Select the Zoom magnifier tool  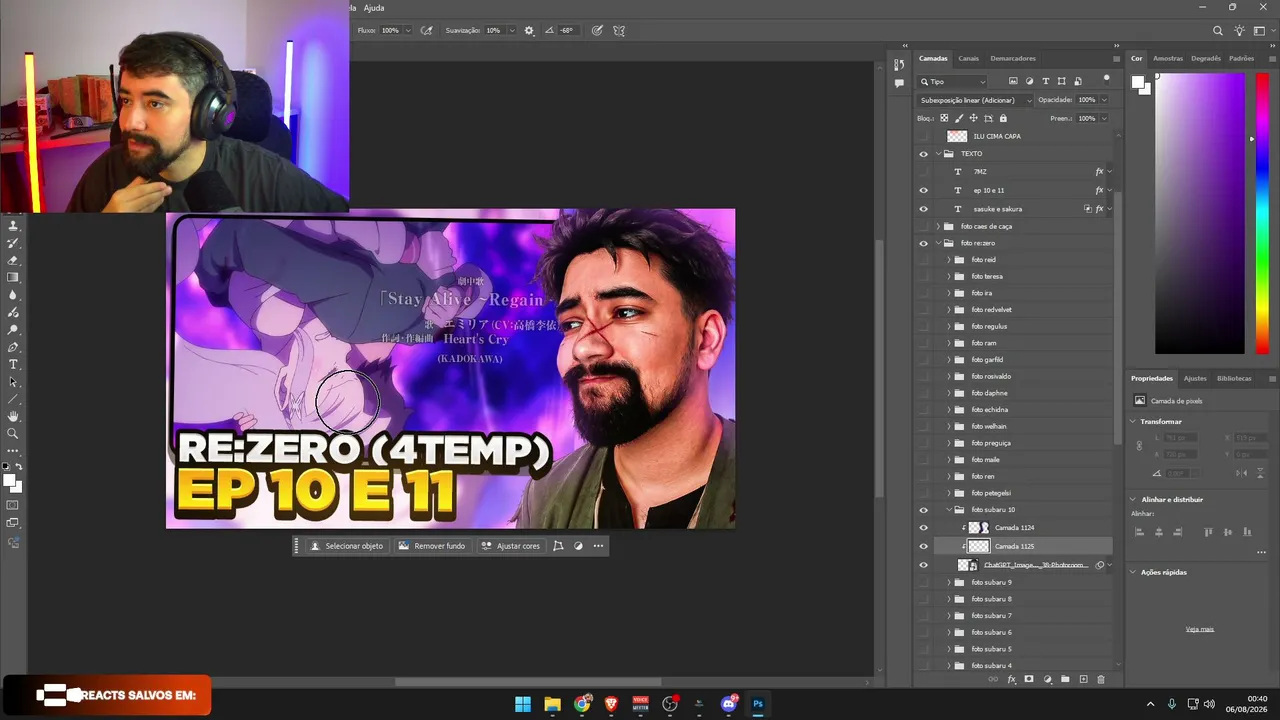point(13,434)
